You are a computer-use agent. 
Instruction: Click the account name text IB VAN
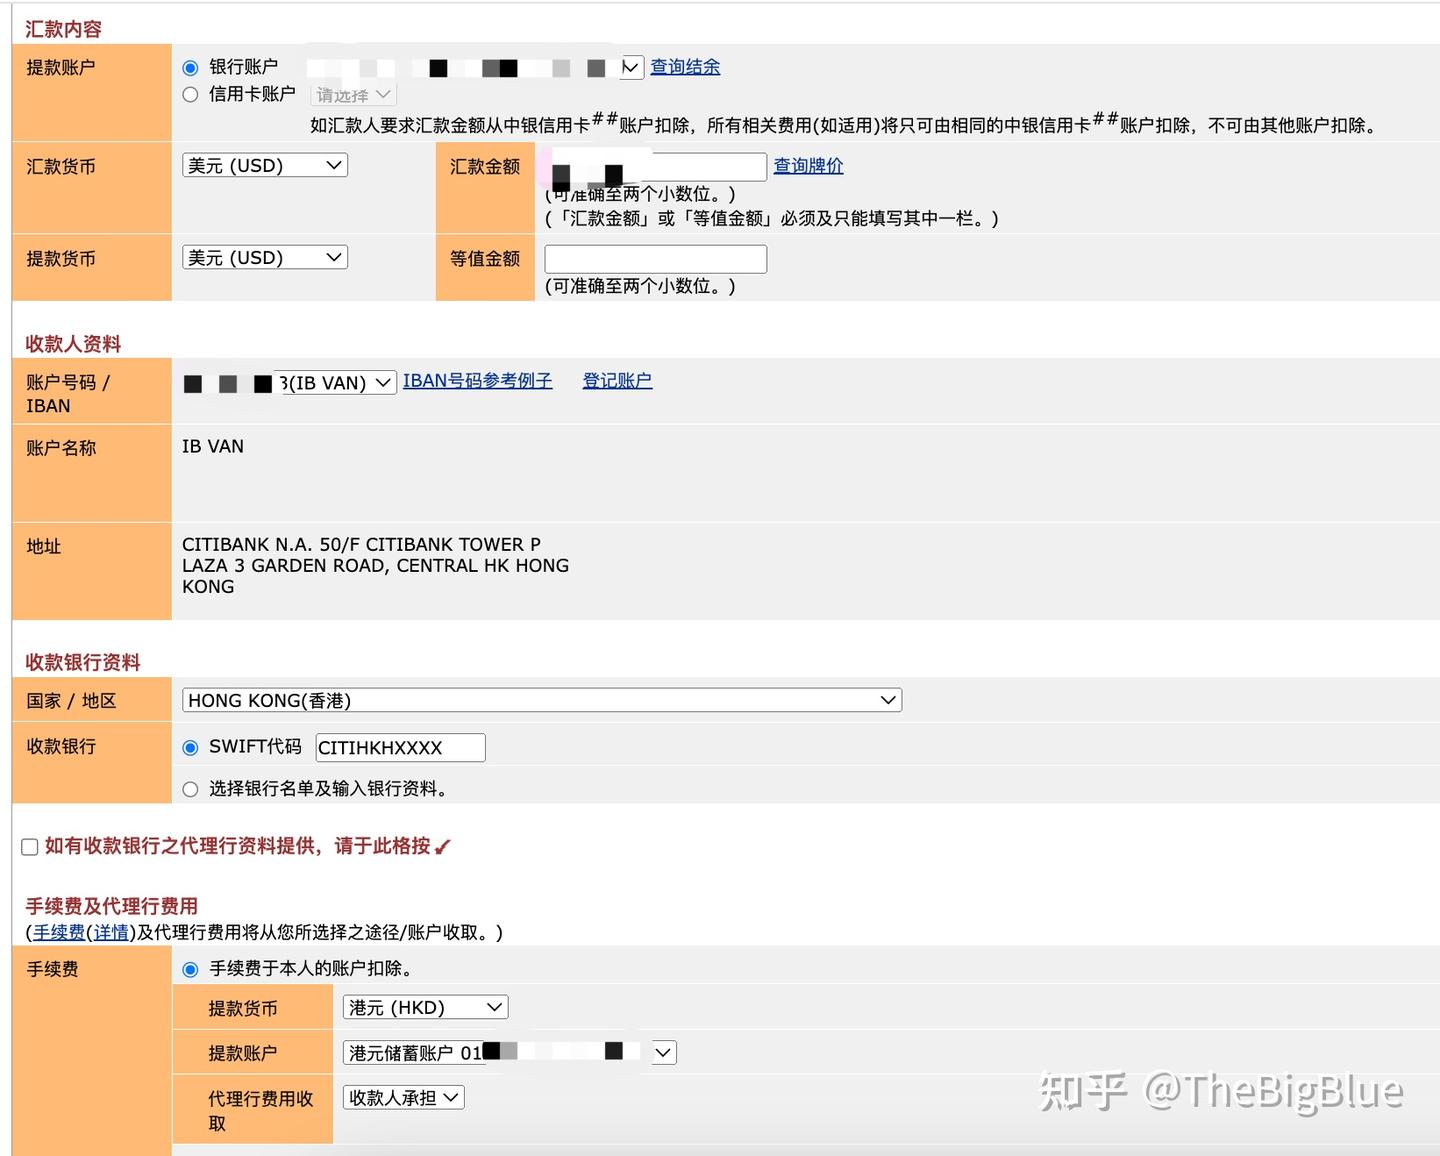tap(213, 446)
